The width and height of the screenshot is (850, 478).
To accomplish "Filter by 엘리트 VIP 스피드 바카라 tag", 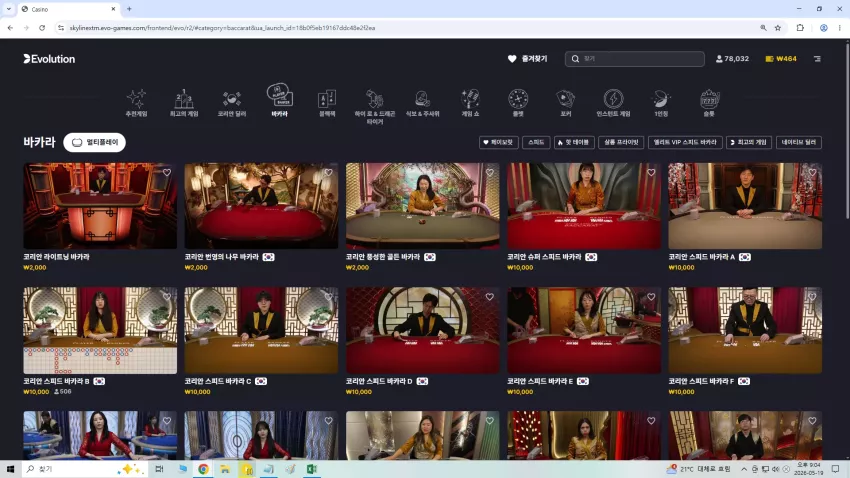I will click(685, 143).
